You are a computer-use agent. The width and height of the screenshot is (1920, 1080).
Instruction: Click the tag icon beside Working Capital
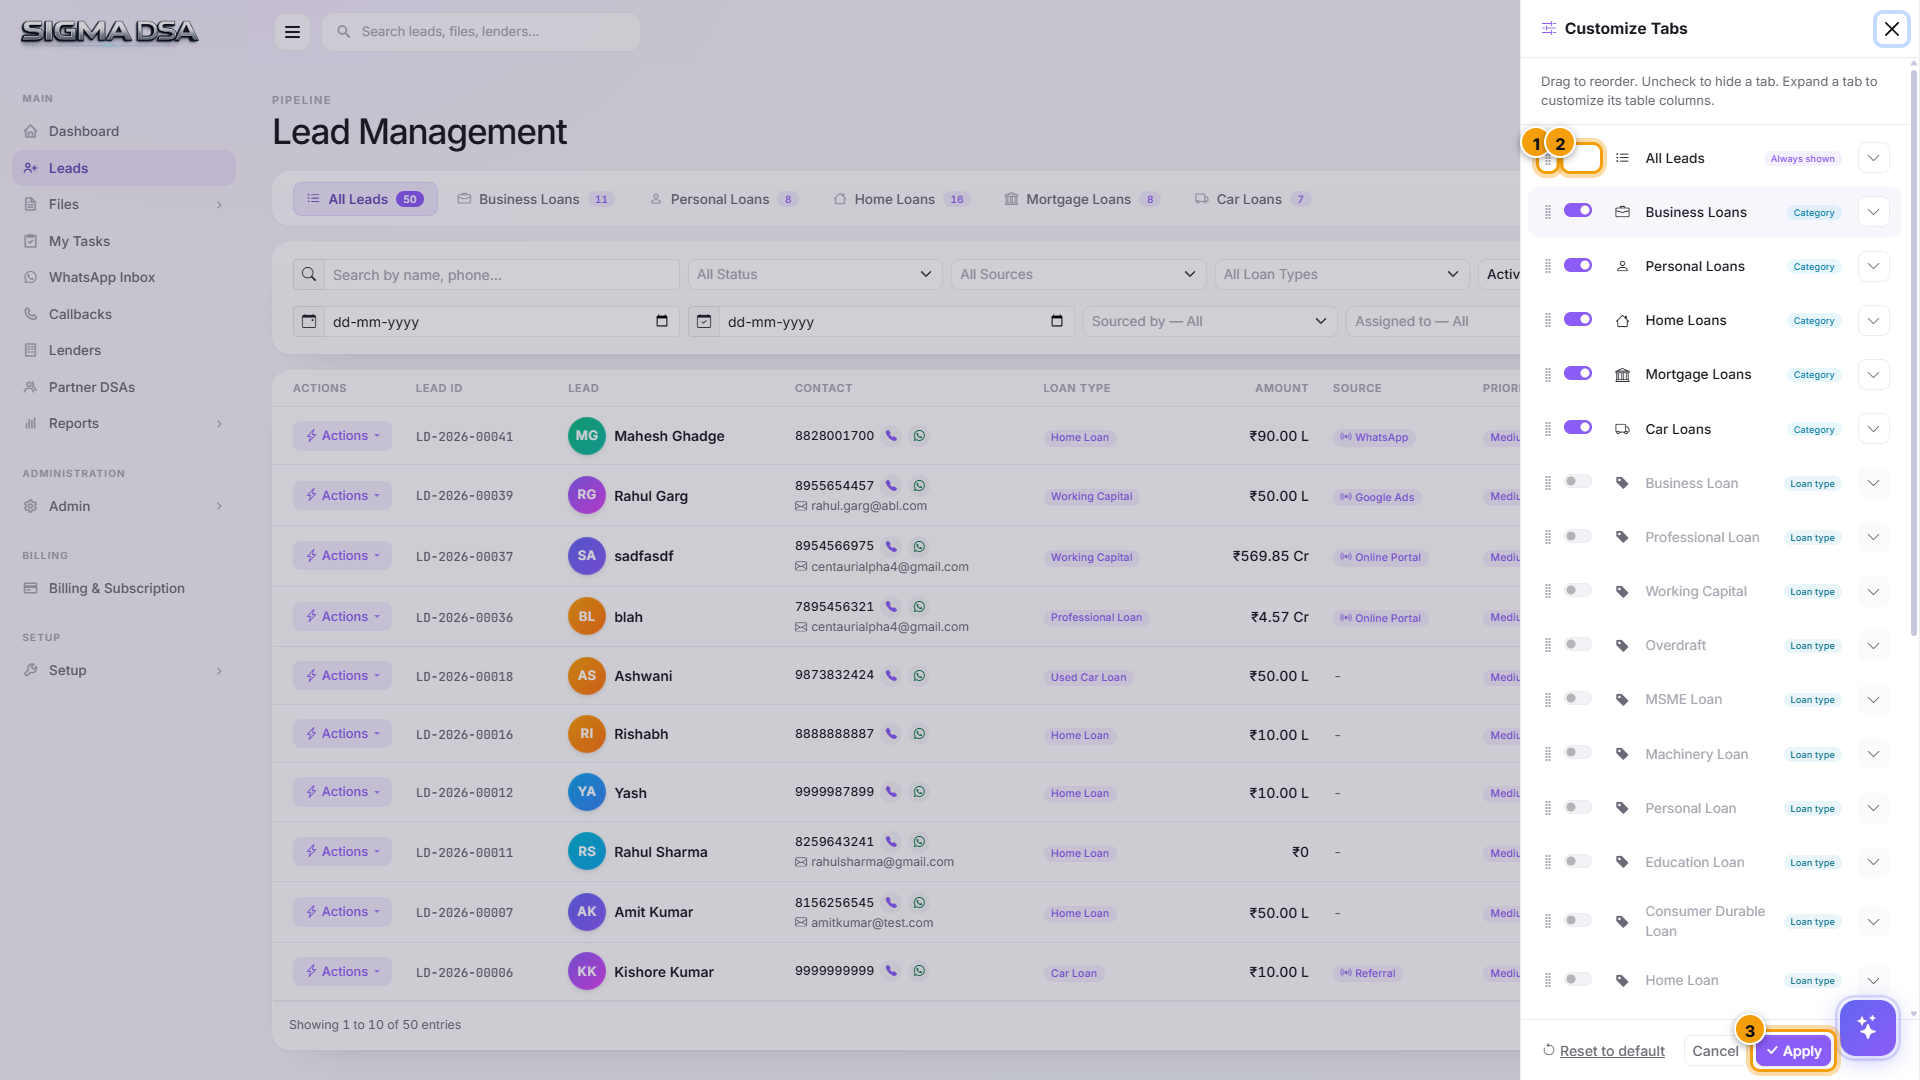[1622, 592]
